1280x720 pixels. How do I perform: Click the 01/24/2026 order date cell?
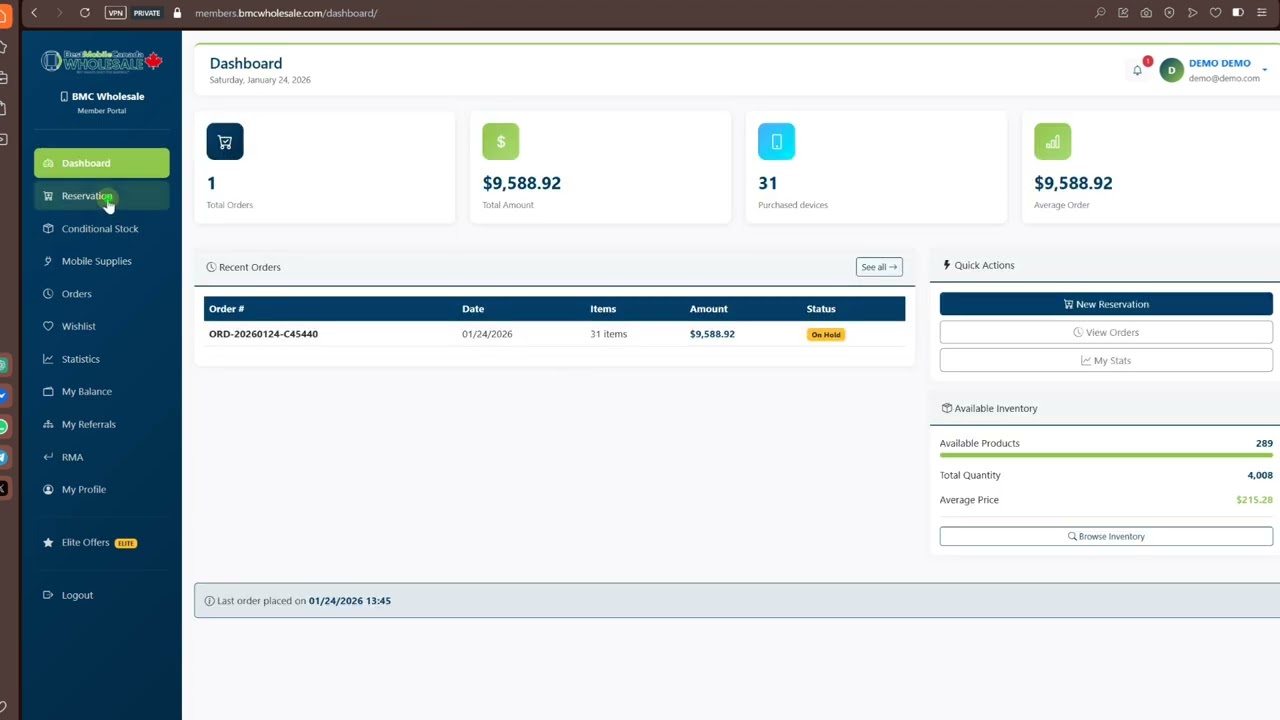click(x=487, y=334)
